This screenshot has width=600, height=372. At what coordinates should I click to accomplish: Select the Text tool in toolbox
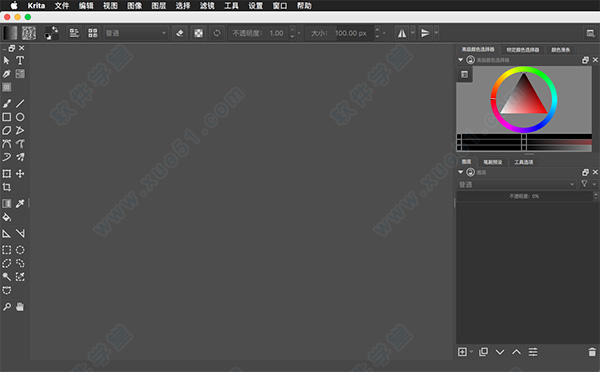[x=20, y=60]
